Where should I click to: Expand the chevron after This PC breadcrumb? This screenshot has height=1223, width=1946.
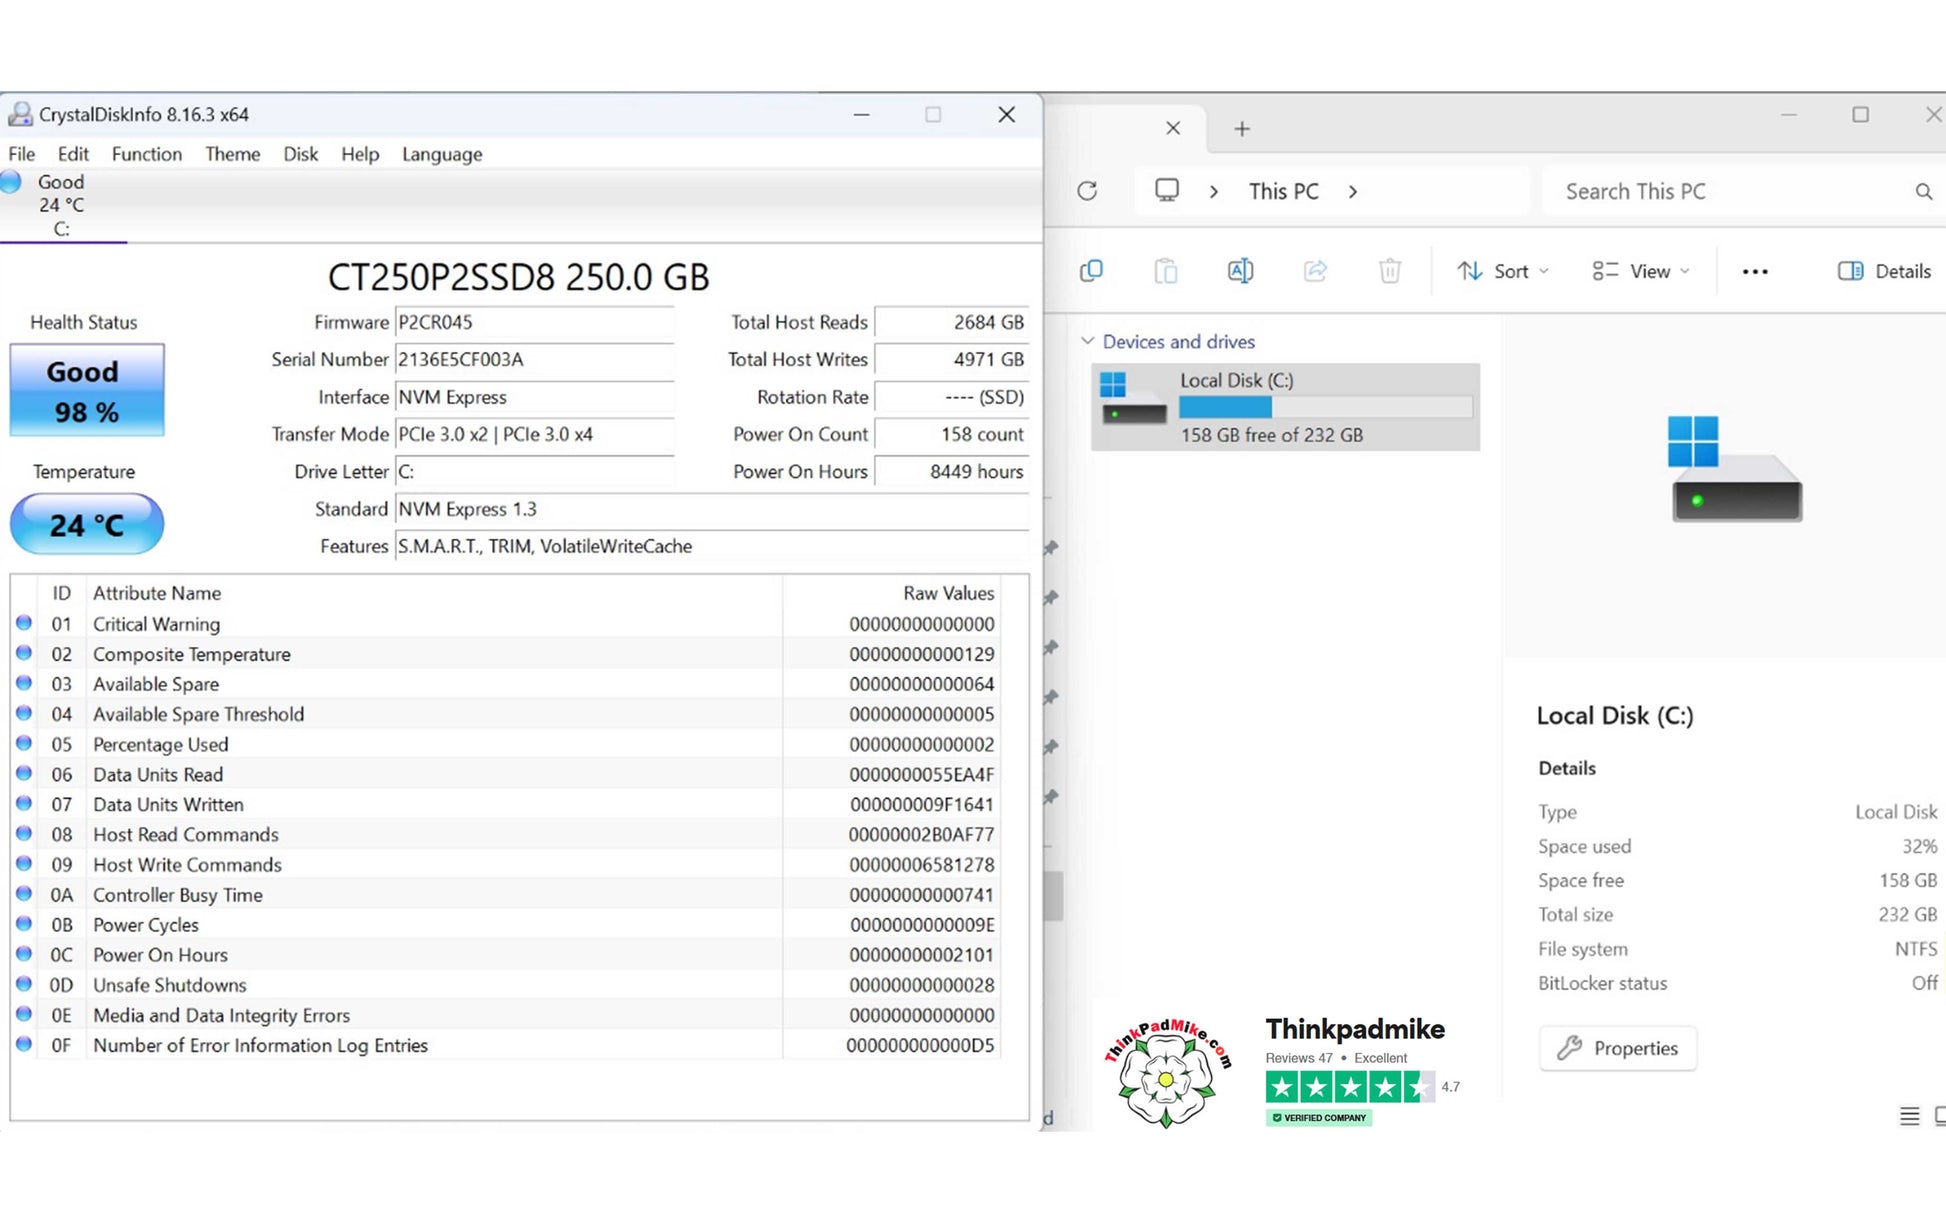point(1353,191)
